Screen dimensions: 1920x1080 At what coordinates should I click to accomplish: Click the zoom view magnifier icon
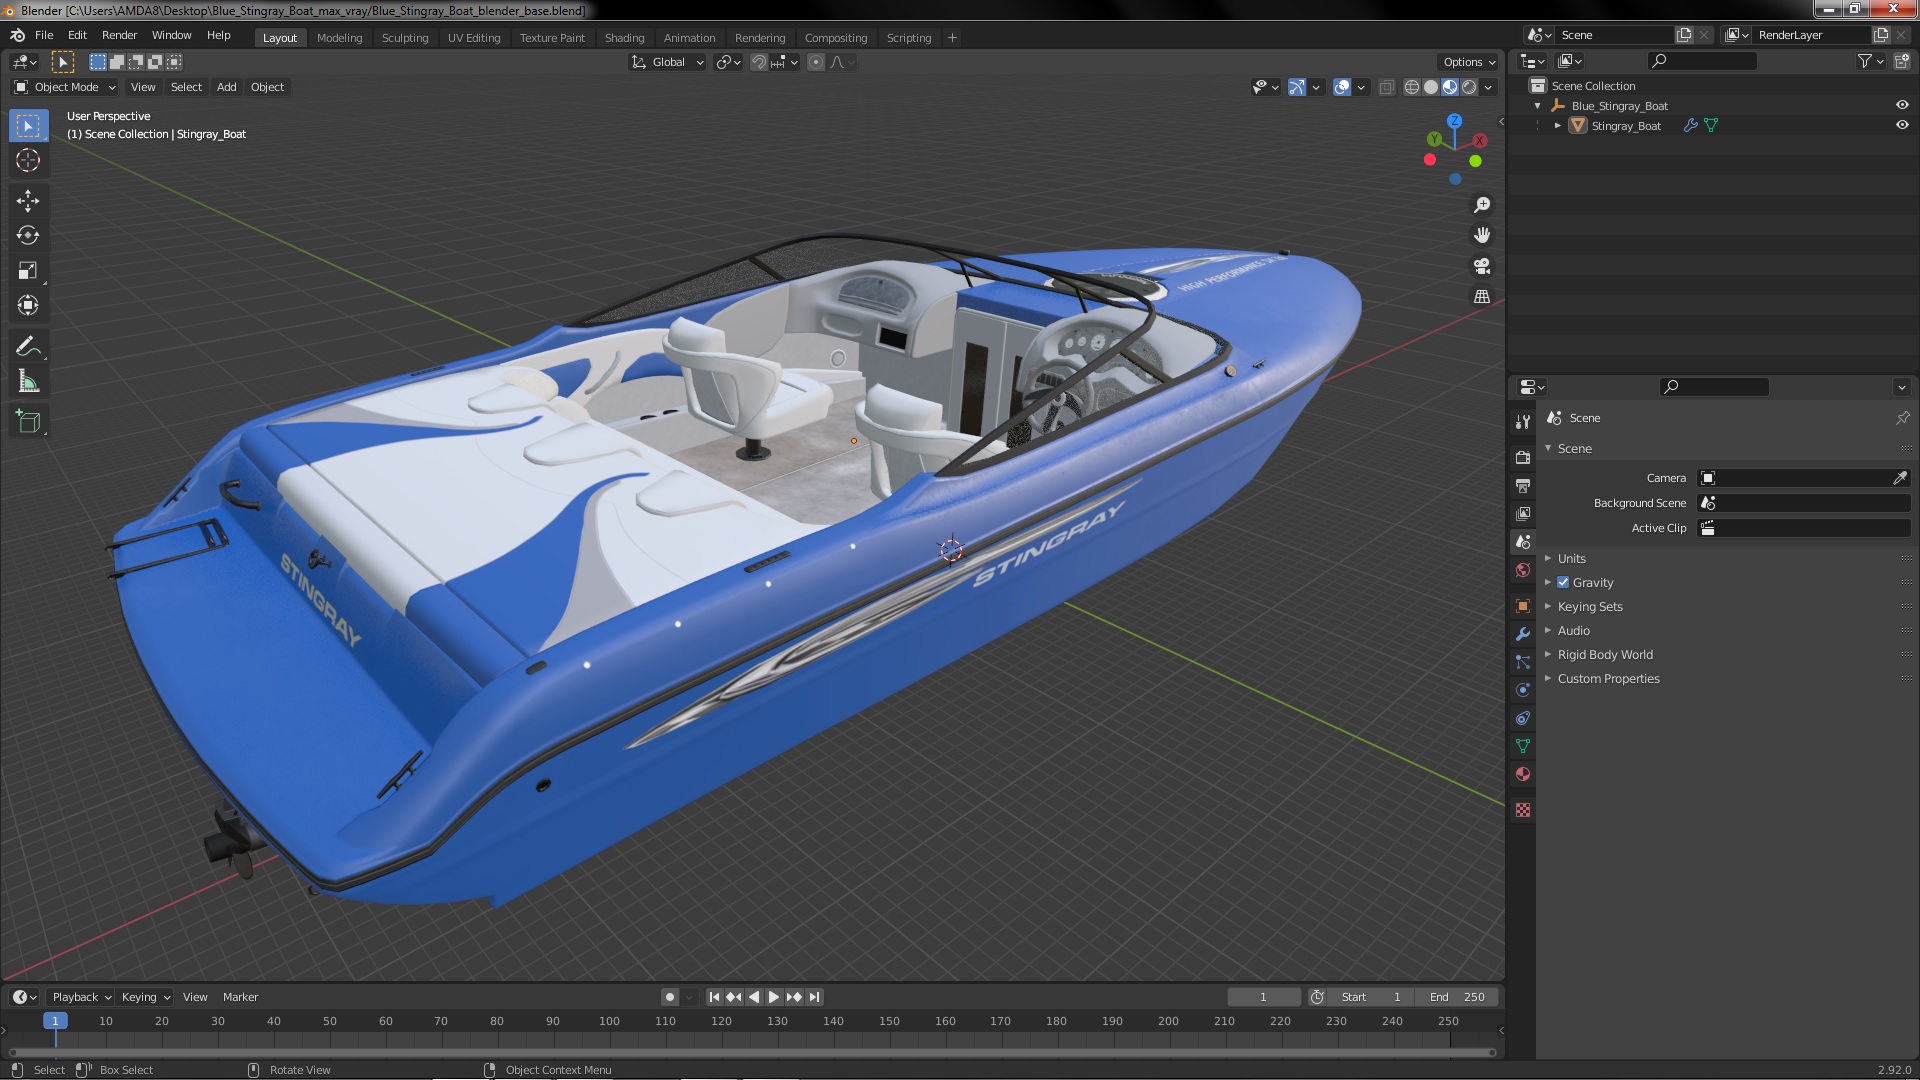1482,205
